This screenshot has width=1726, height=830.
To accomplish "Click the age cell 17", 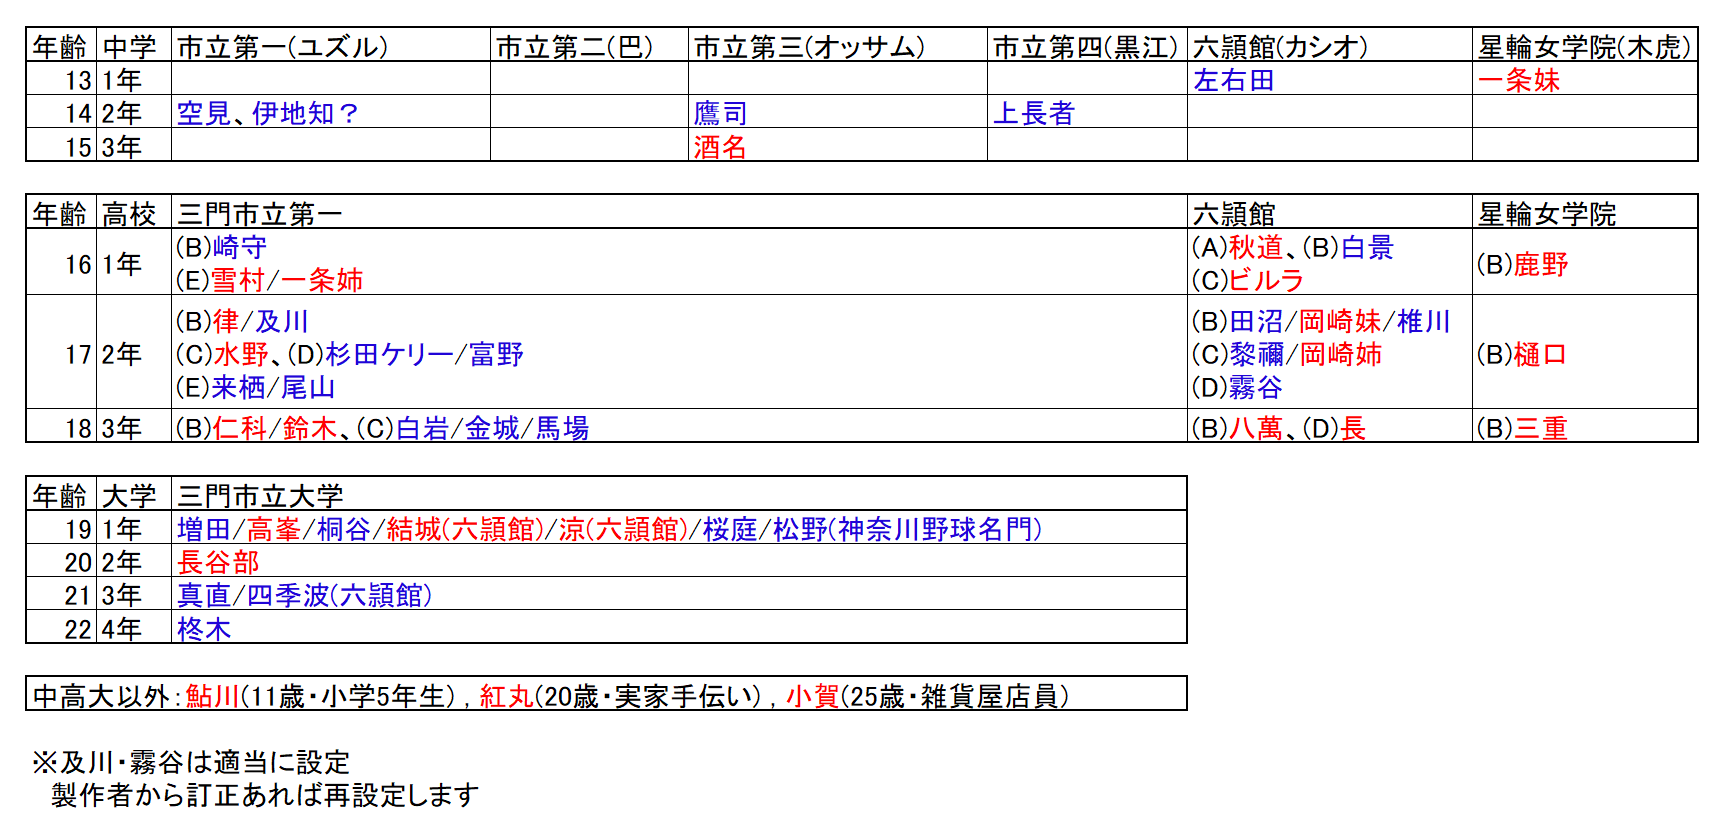I will [x=62, y=352].
